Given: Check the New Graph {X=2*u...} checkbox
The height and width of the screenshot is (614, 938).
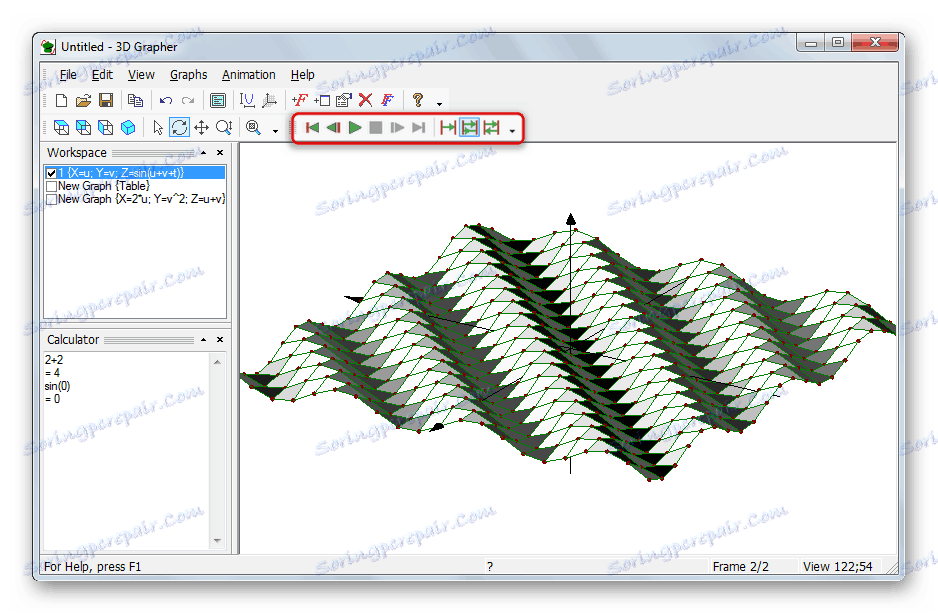Looking at the screenshot, I should tap(51, 199).
